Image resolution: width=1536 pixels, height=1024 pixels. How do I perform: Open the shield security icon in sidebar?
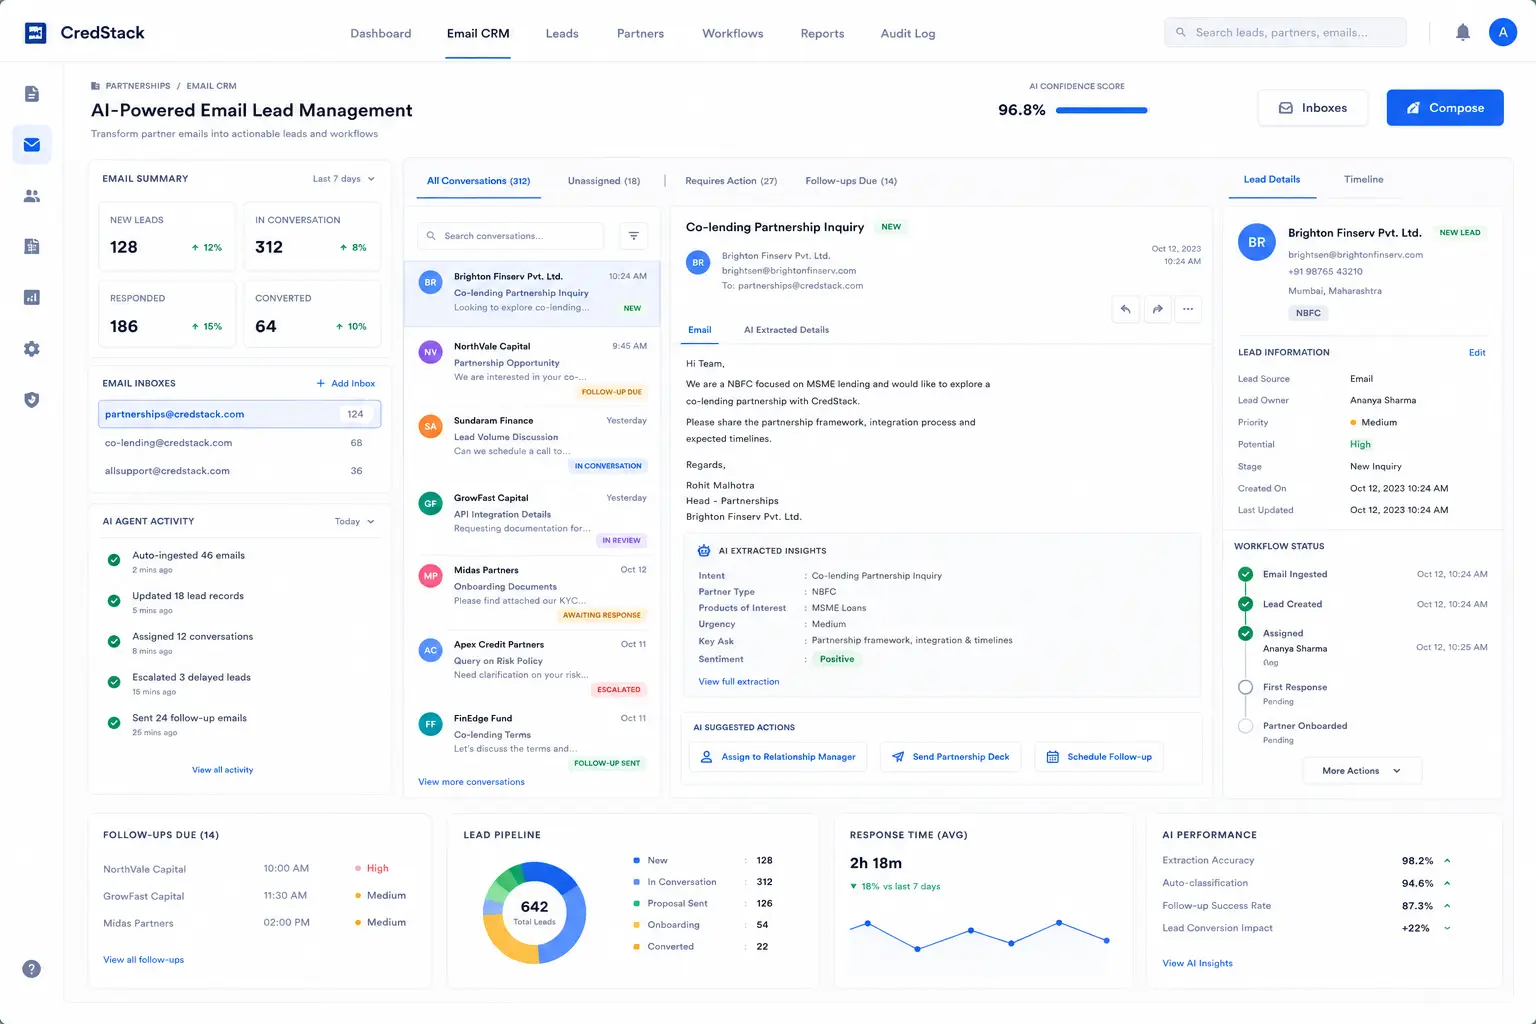(32, 400)
